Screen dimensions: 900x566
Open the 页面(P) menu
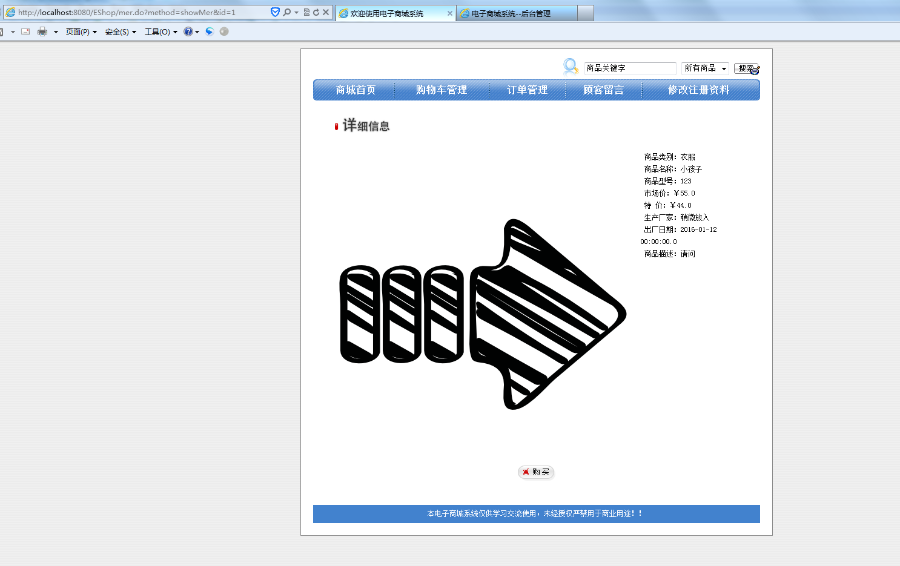pyautogui.click(x=81, y=32)
